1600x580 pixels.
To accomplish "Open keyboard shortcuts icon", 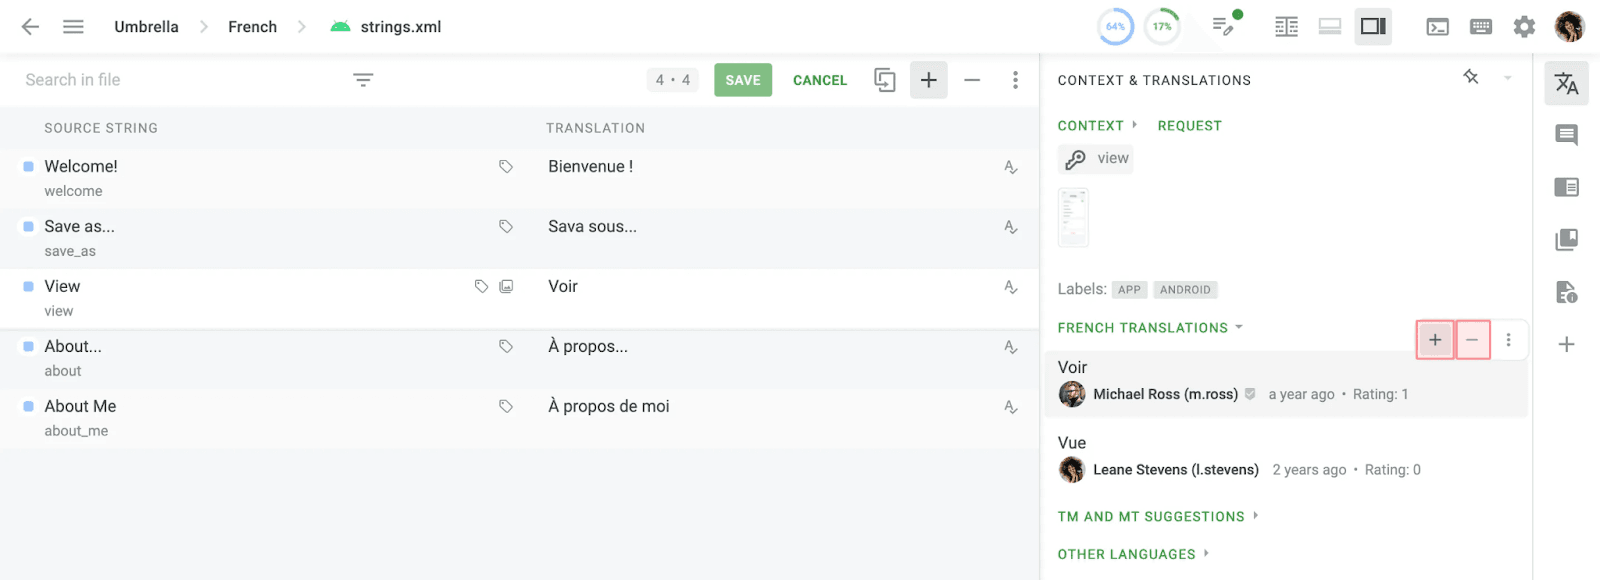I will coord(1481,27).
